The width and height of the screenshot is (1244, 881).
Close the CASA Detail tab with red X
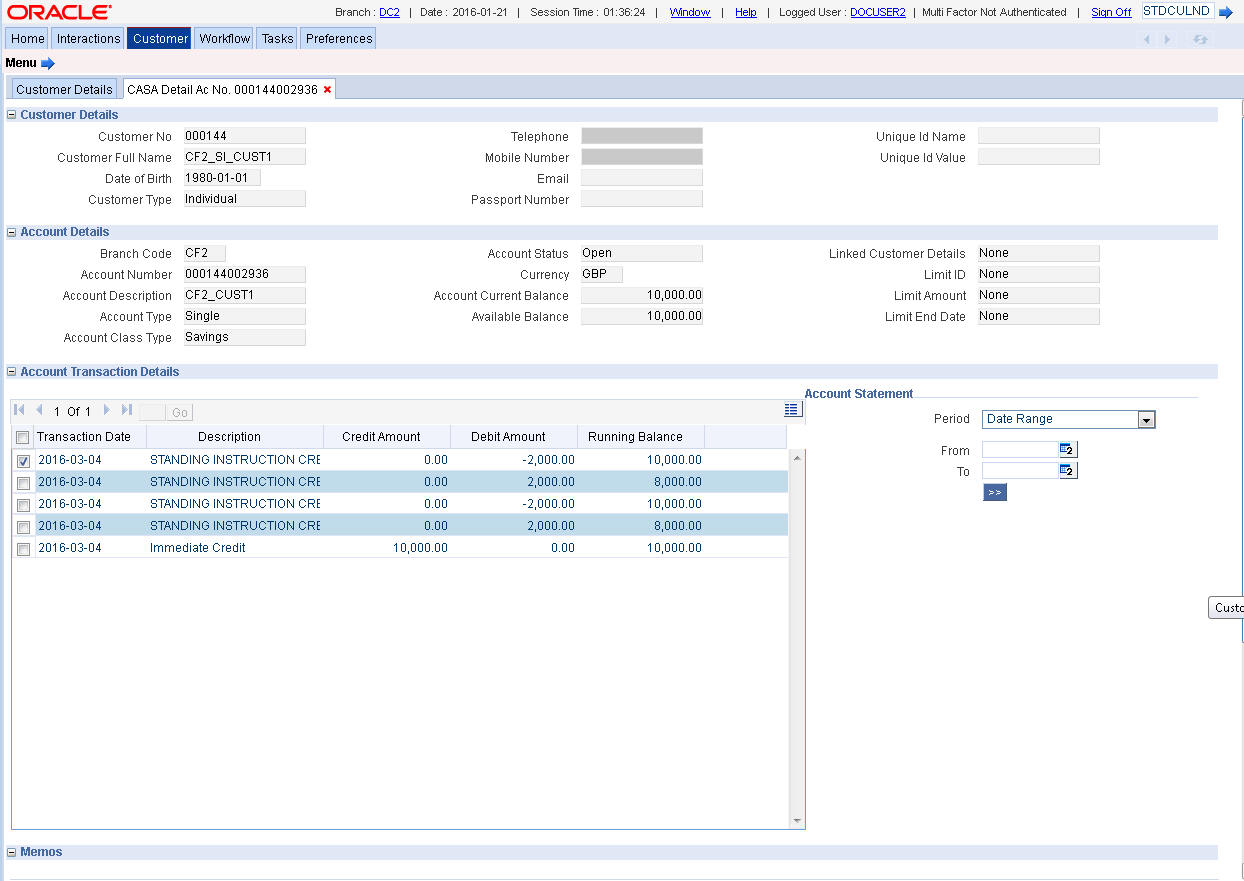(x=327, y=89)
